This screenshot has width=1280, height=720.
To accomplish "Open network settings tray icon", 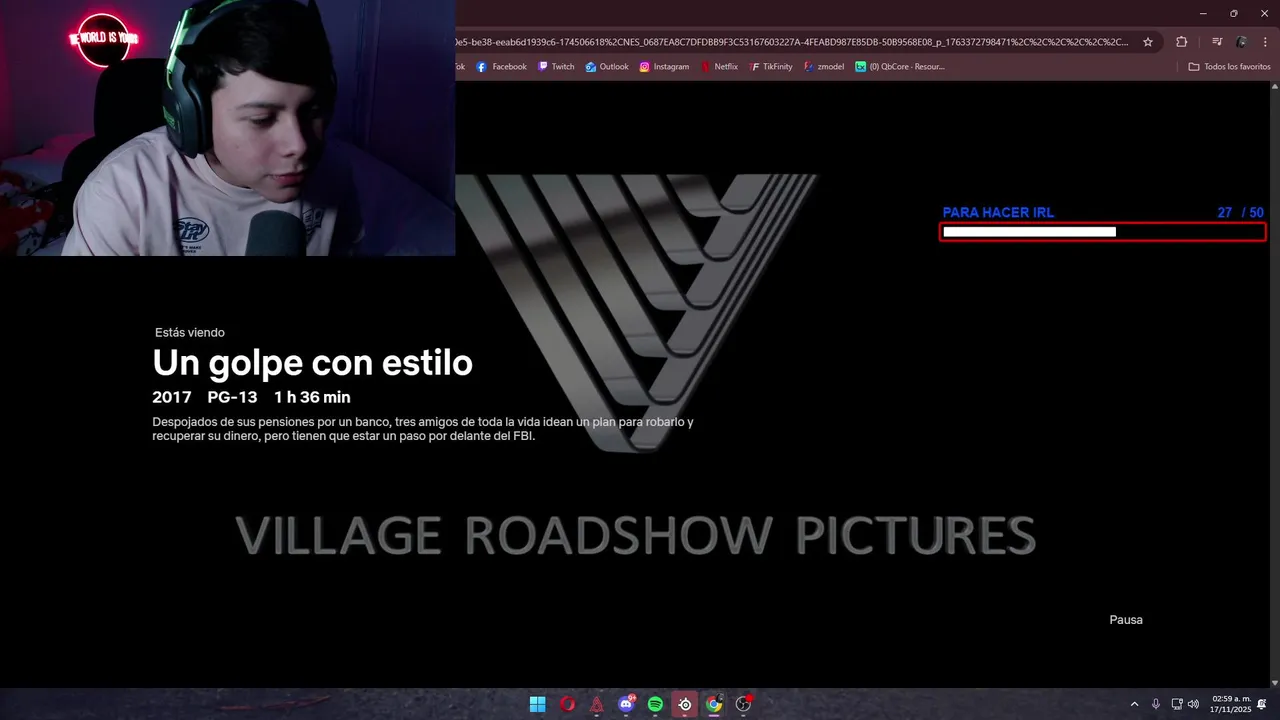I will 1177,704.
